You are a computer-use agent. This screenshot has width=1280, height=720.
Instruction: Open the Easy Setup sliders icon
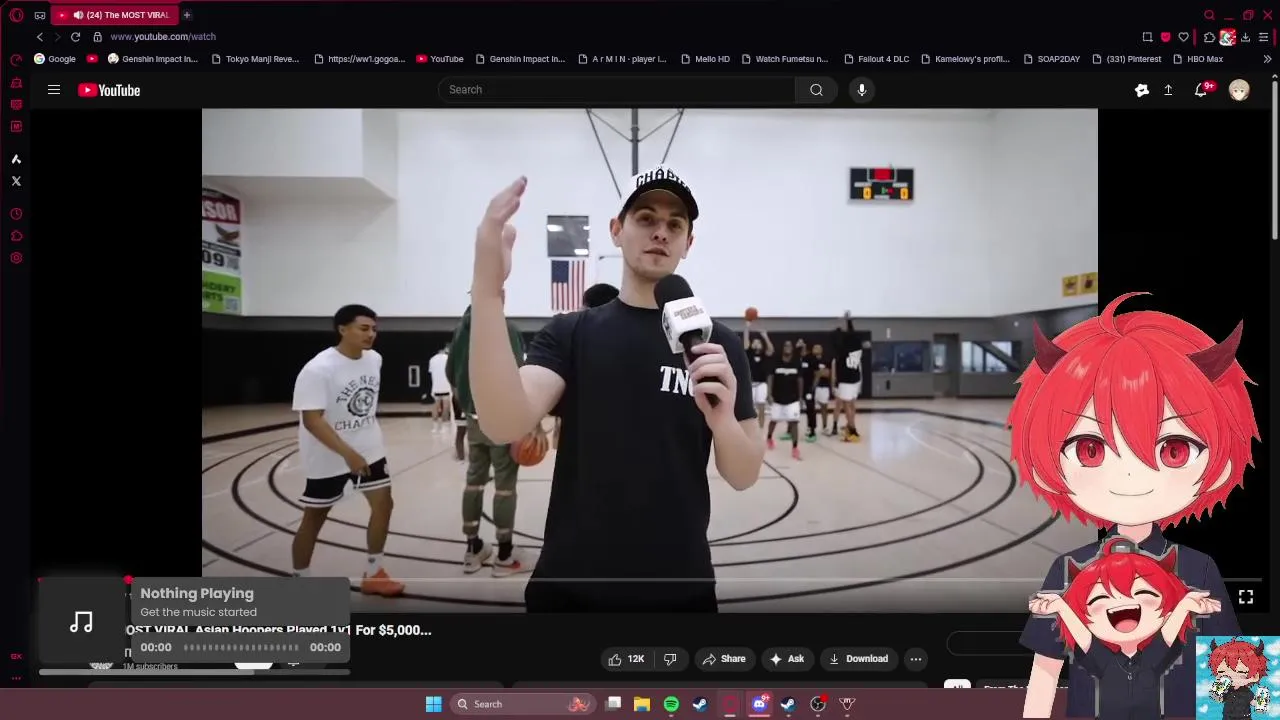coord(1264,37)
